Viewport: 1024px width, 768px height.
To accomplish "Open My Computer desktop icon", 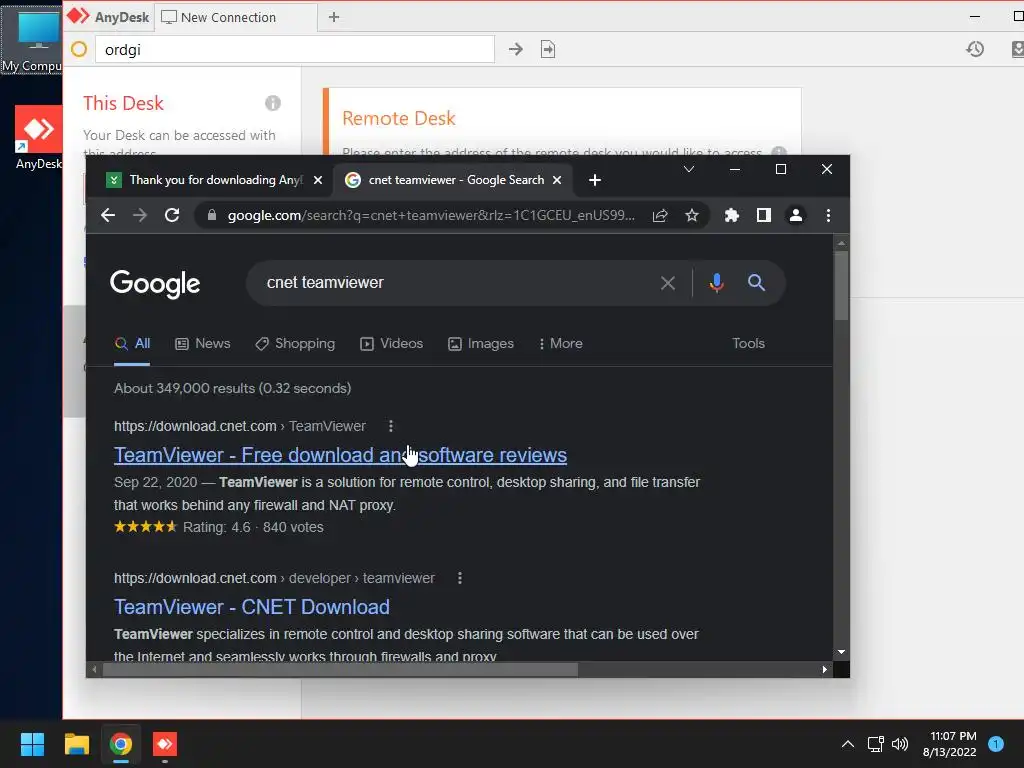I will click(x=31, y=39).
